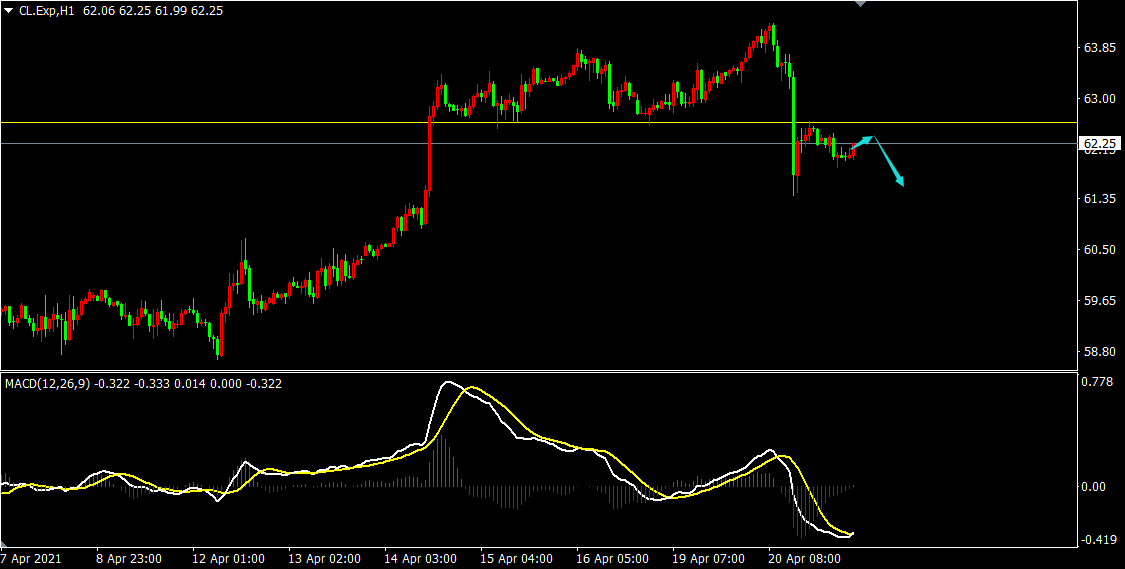
Task: Select the downward cyan arrow drawing
Action: 889,161
